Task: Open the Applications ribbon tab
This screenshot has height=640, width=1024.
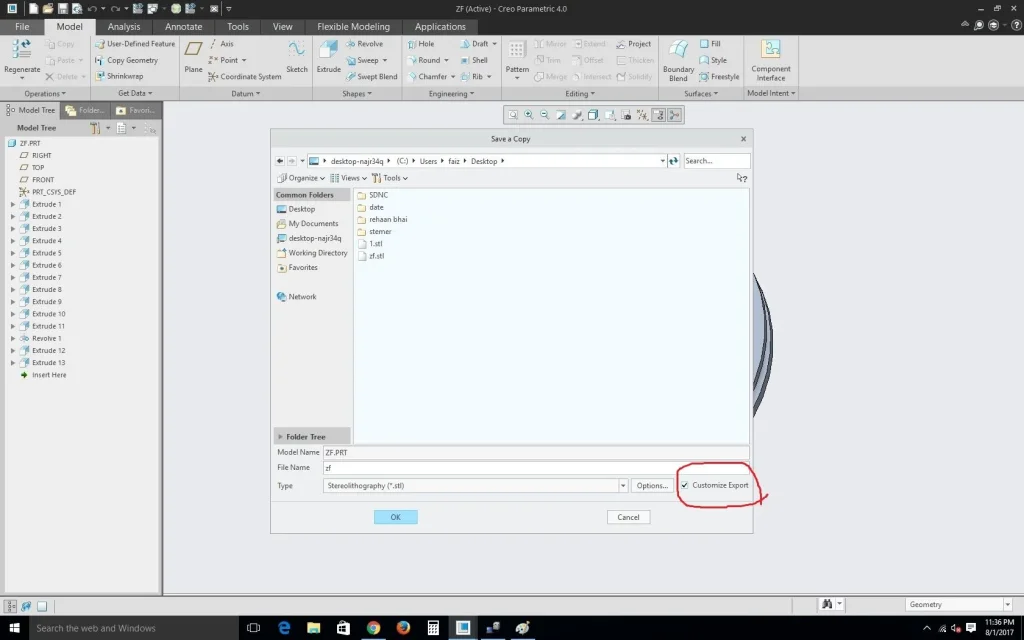Action: [440, 27]
